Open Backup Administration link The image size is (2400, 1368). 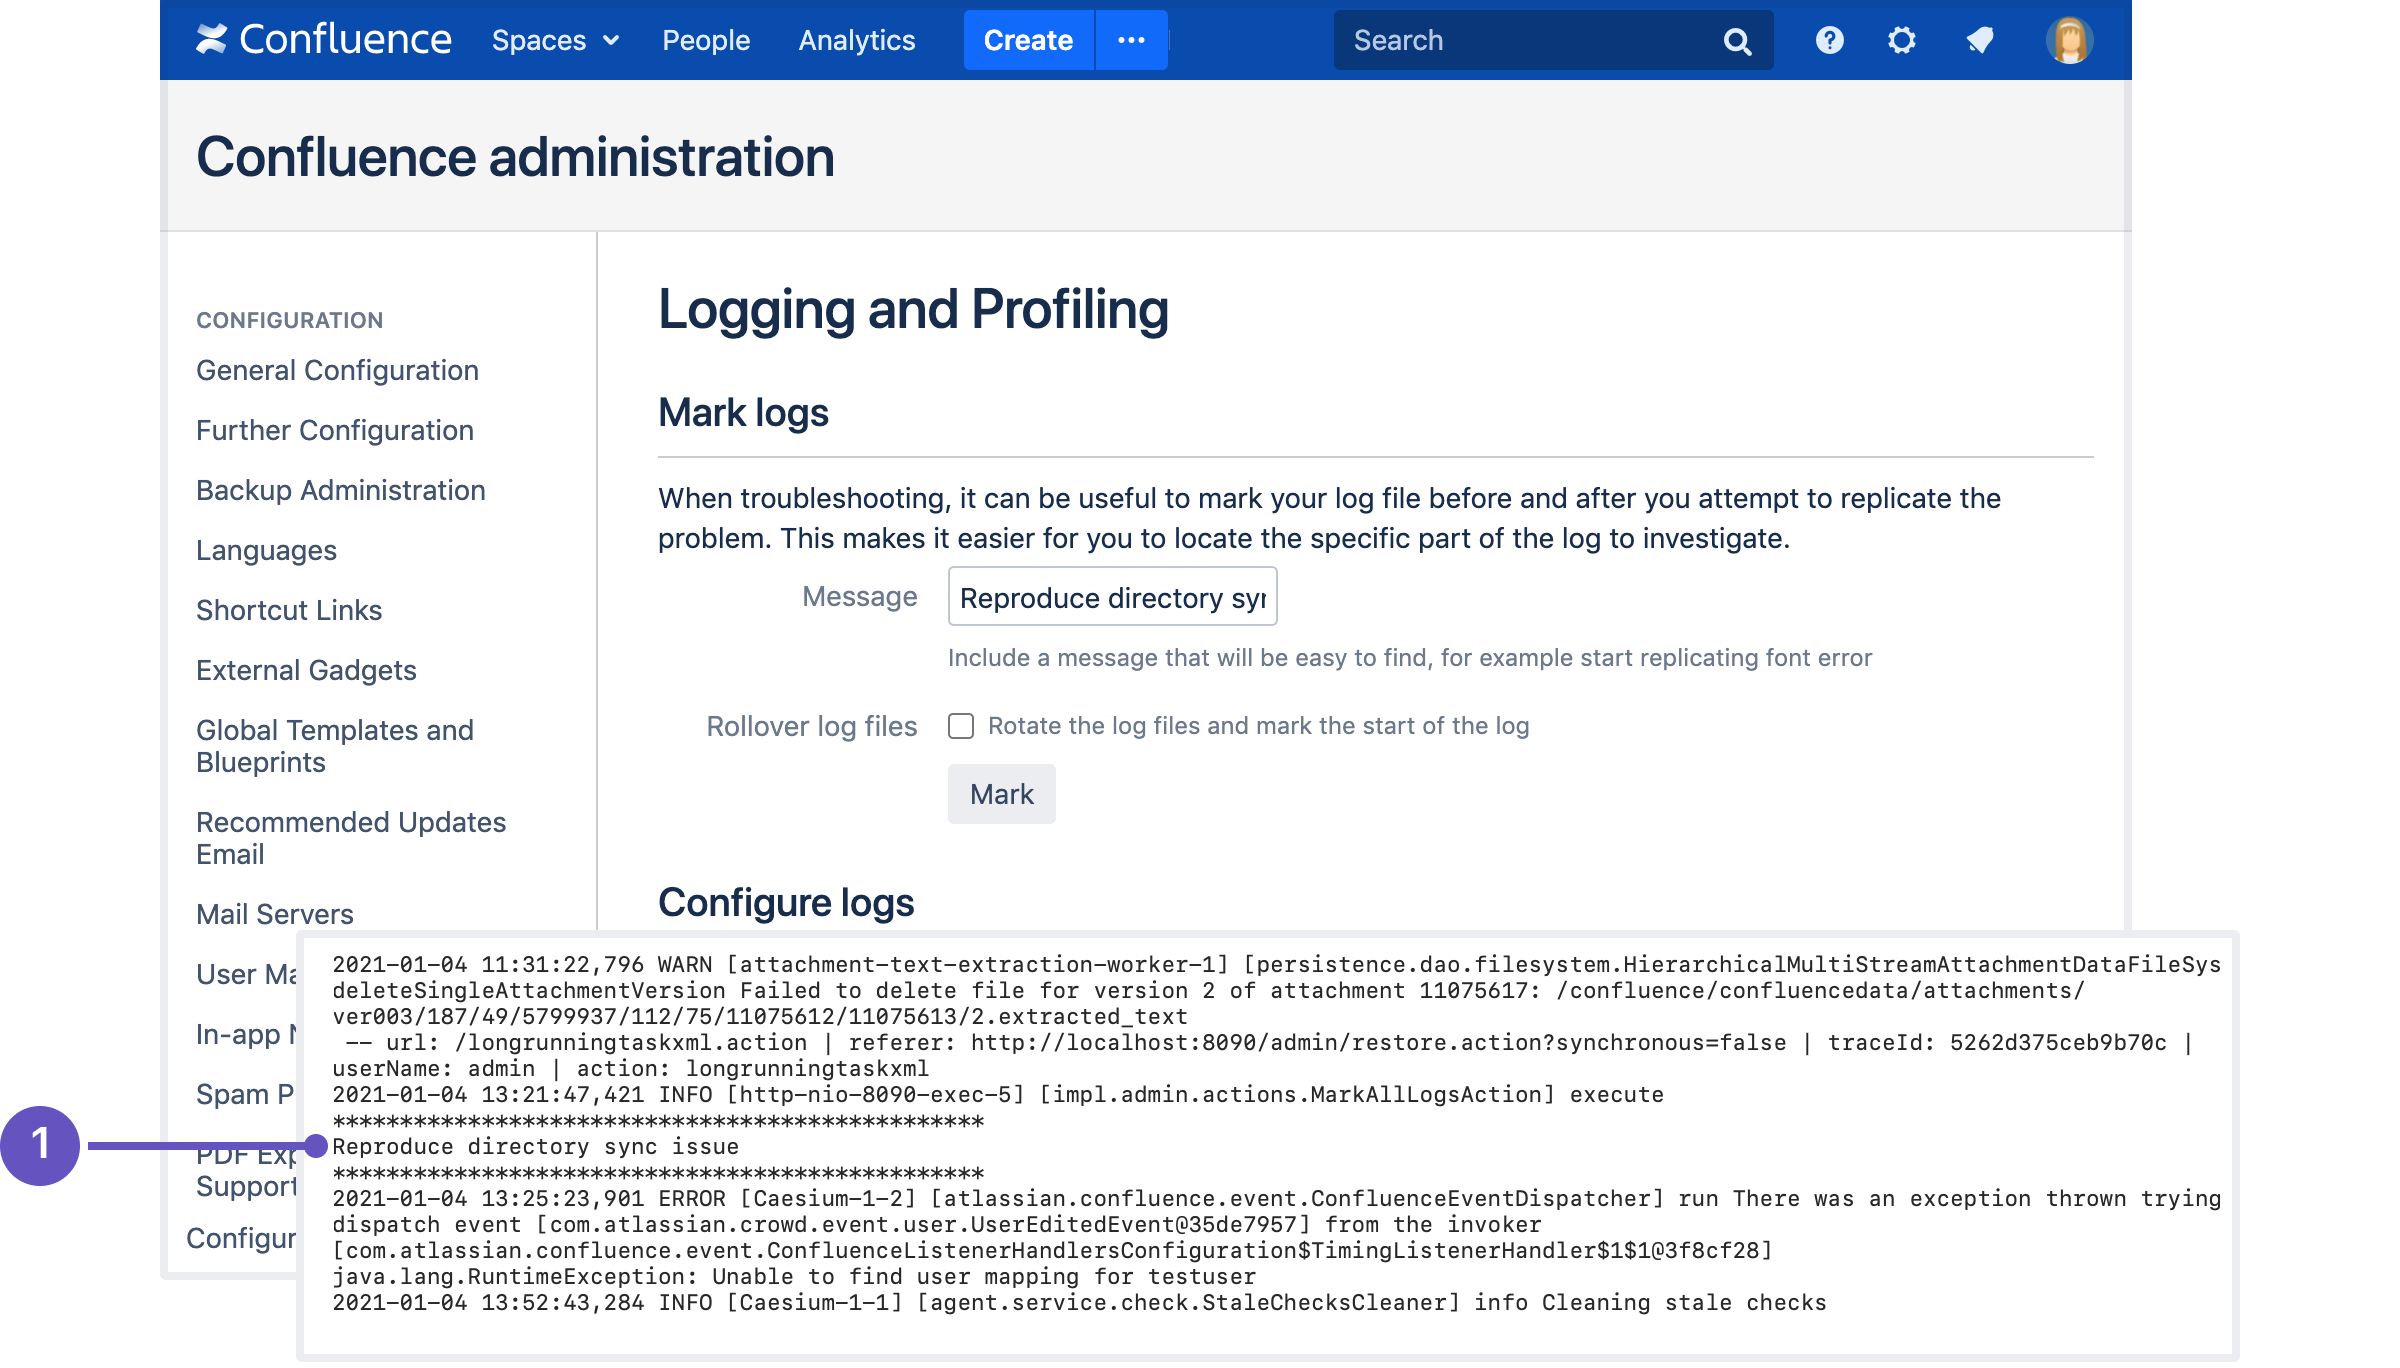pyautogui.click(x=340, y=490)
